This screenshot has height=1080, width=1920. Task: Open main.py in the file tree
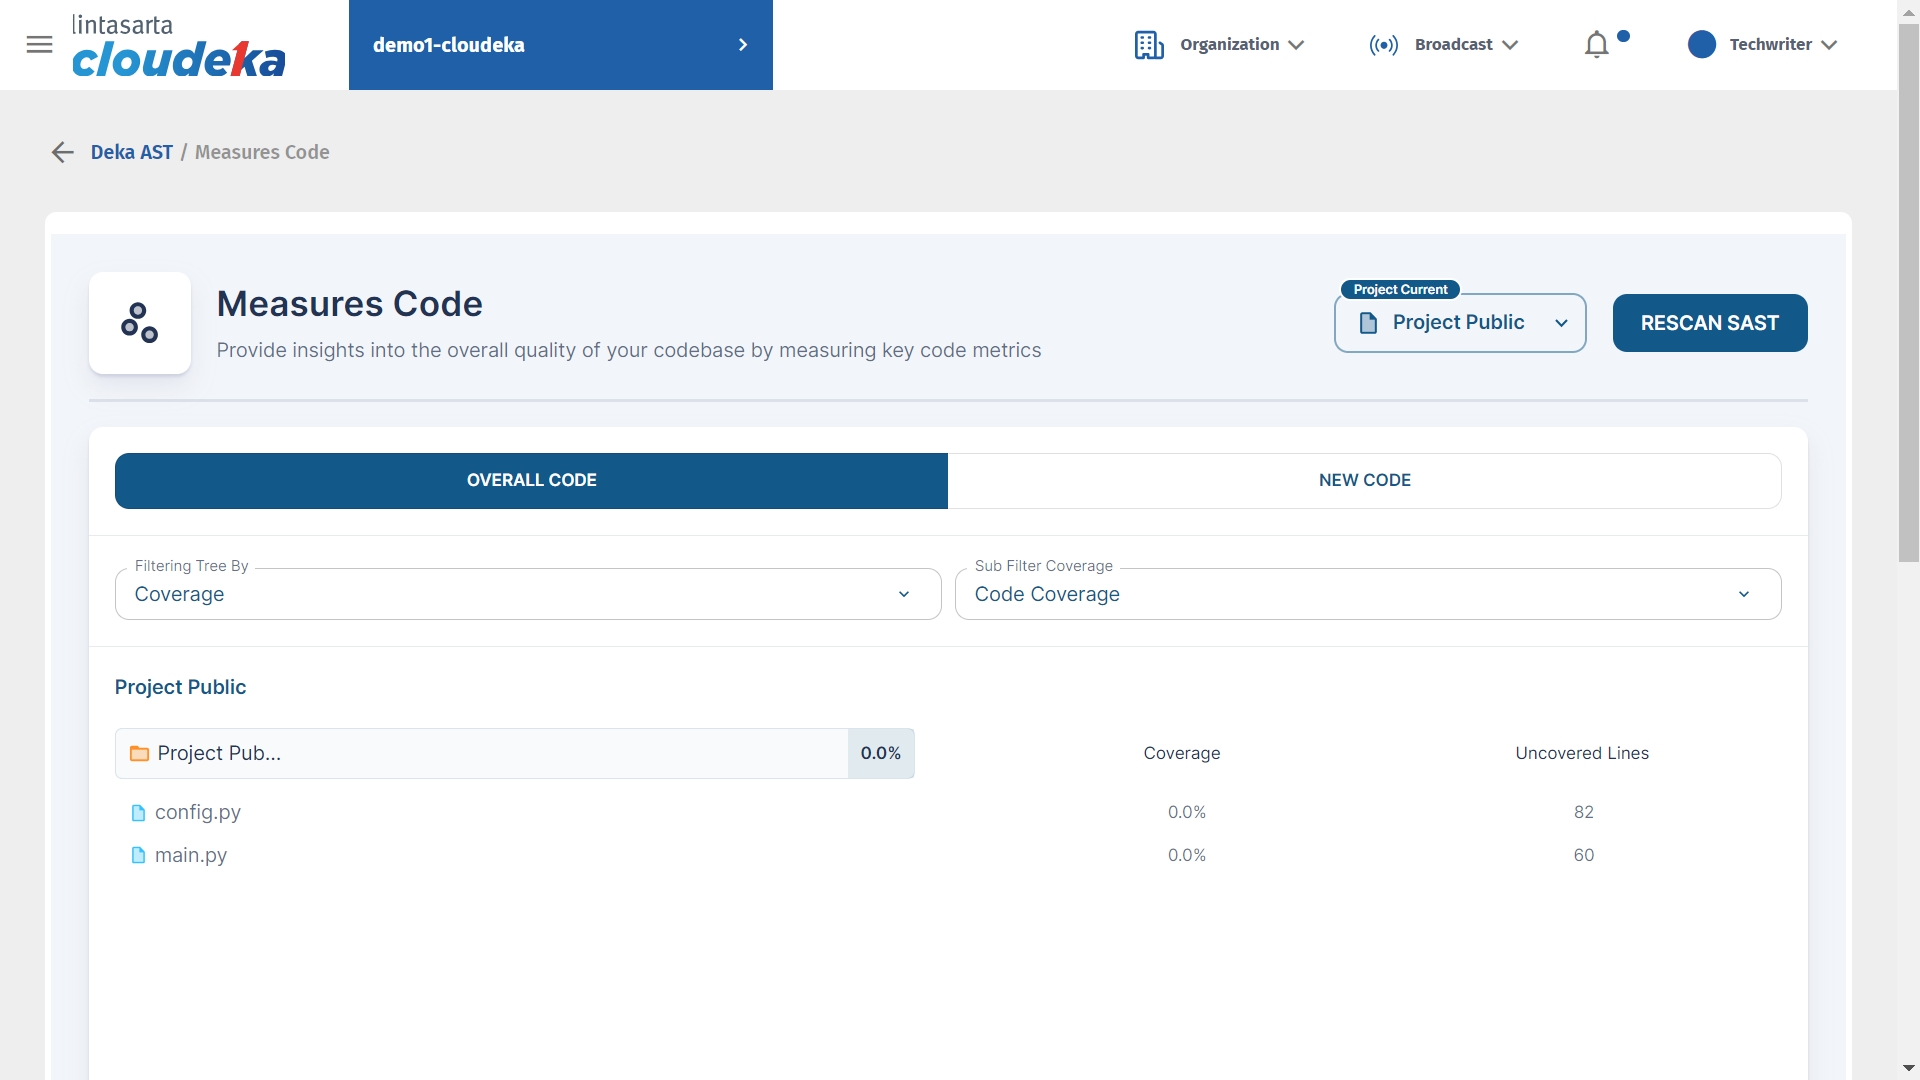tap(190, 856)
